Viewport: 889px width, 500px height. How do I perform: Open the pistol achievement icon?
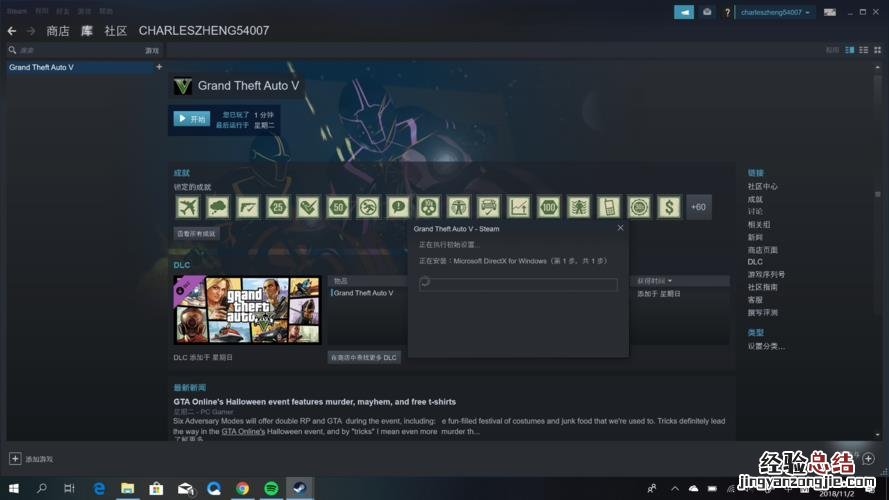(248, 207)
